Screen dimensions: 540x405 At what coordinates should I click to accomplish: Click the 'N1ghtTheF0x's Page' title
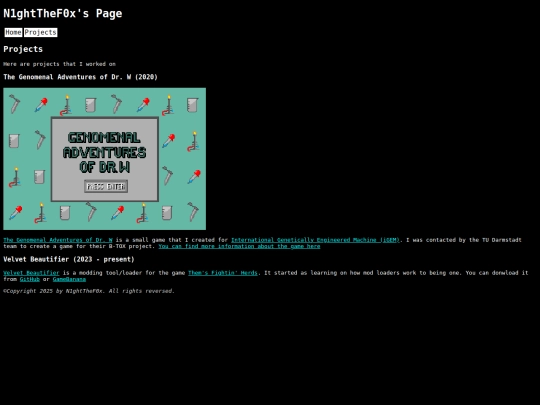pos(63,13)
